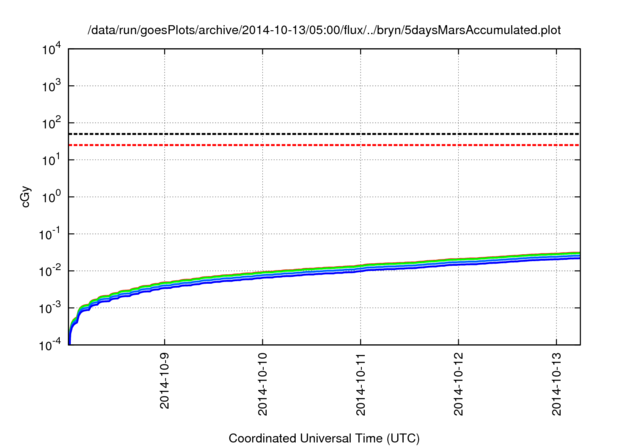640x448 pixels.
Task: Click the 2014-10-12 date label
Action: click(x=458, y=384)
